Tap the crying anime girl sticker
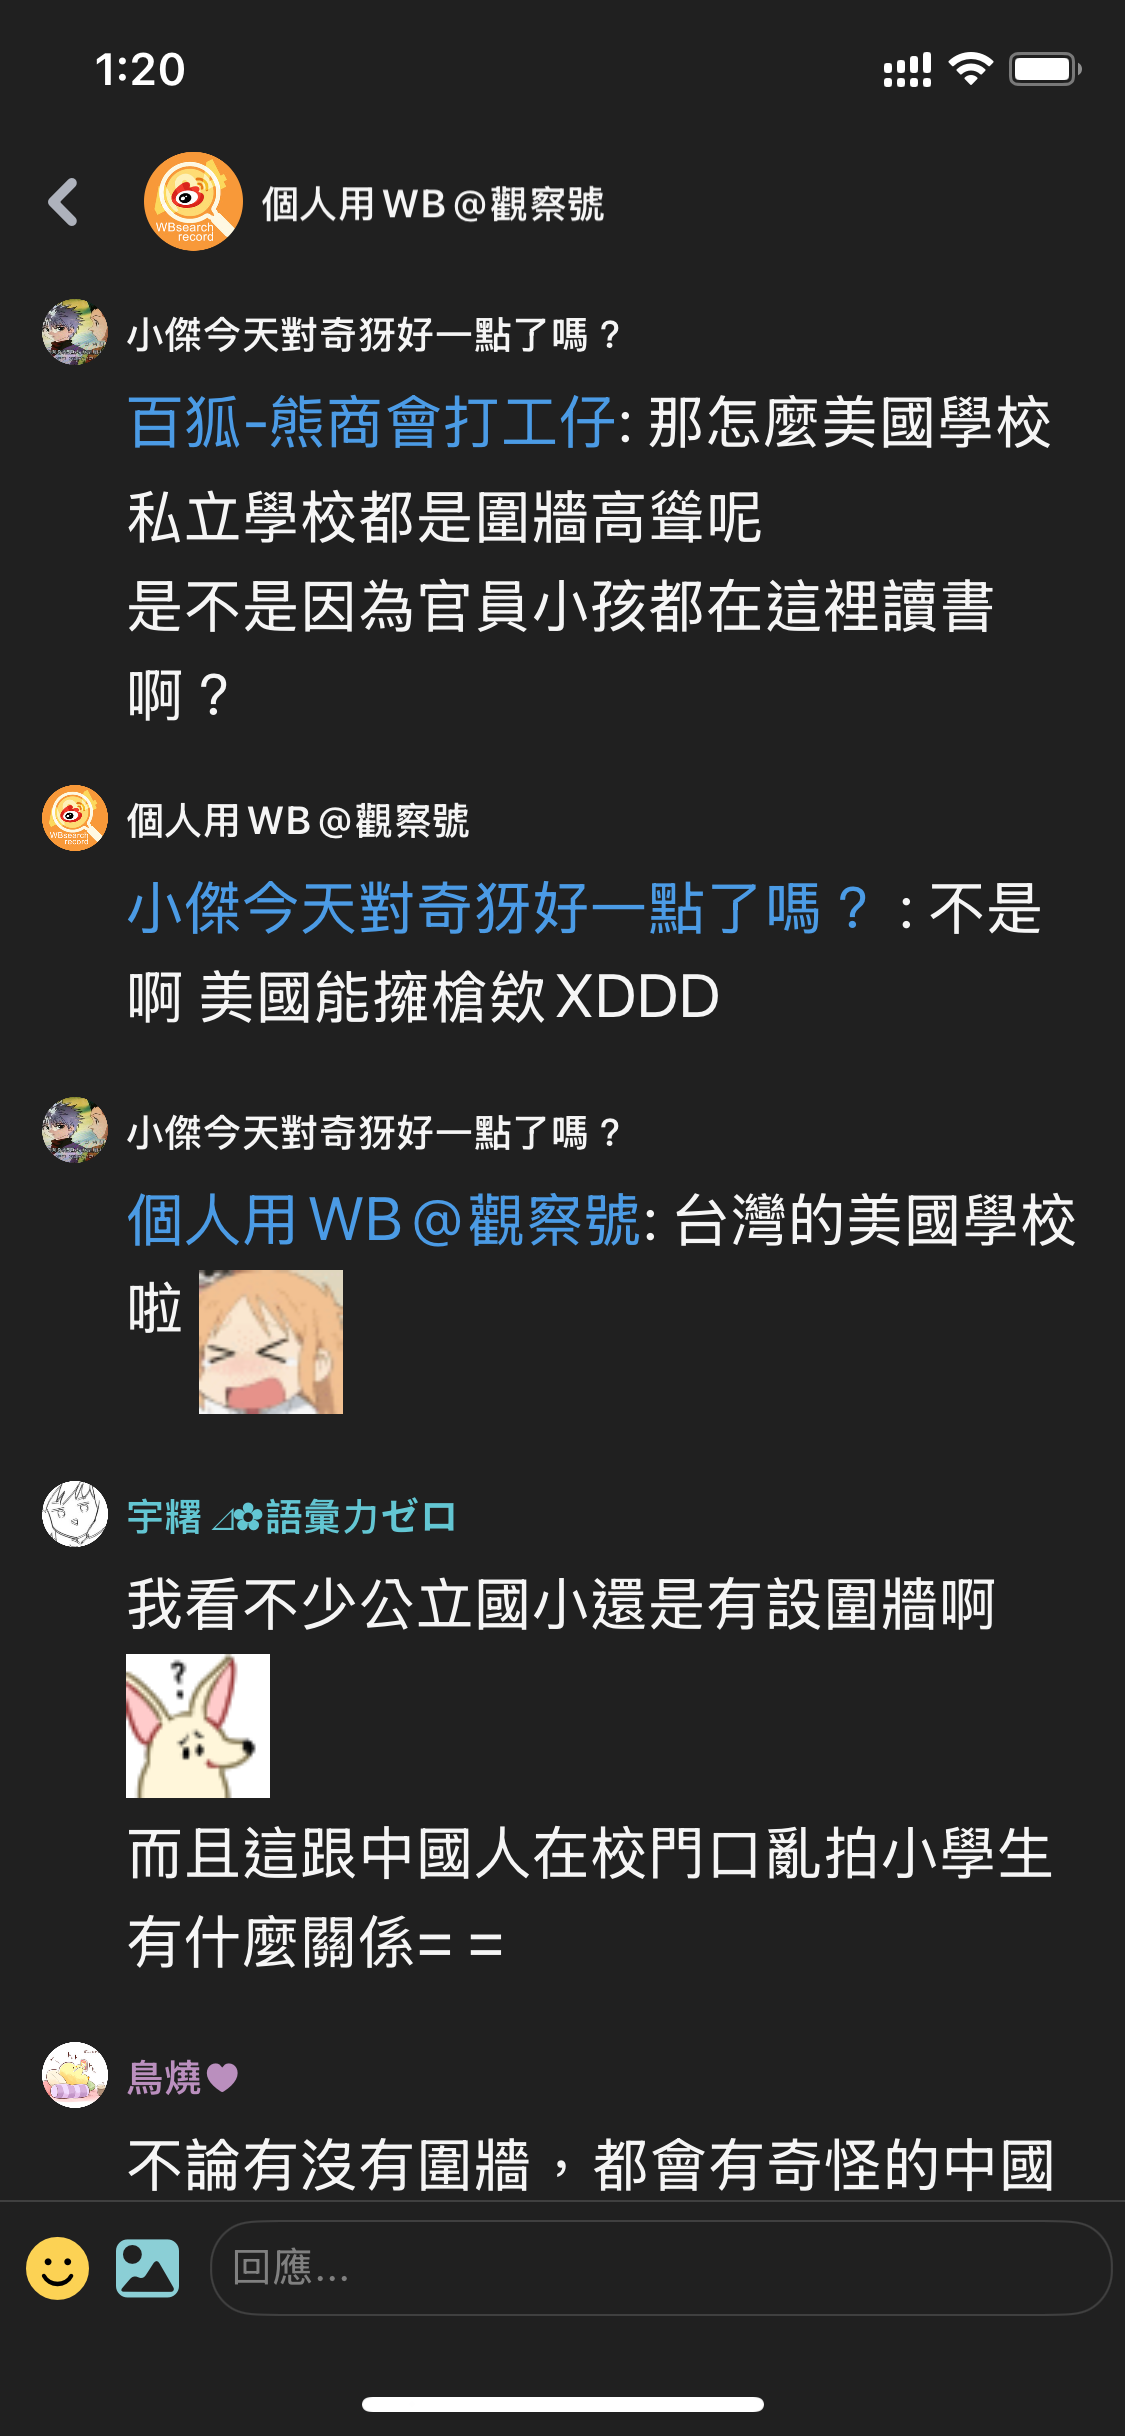 (x=271, y=1342)
